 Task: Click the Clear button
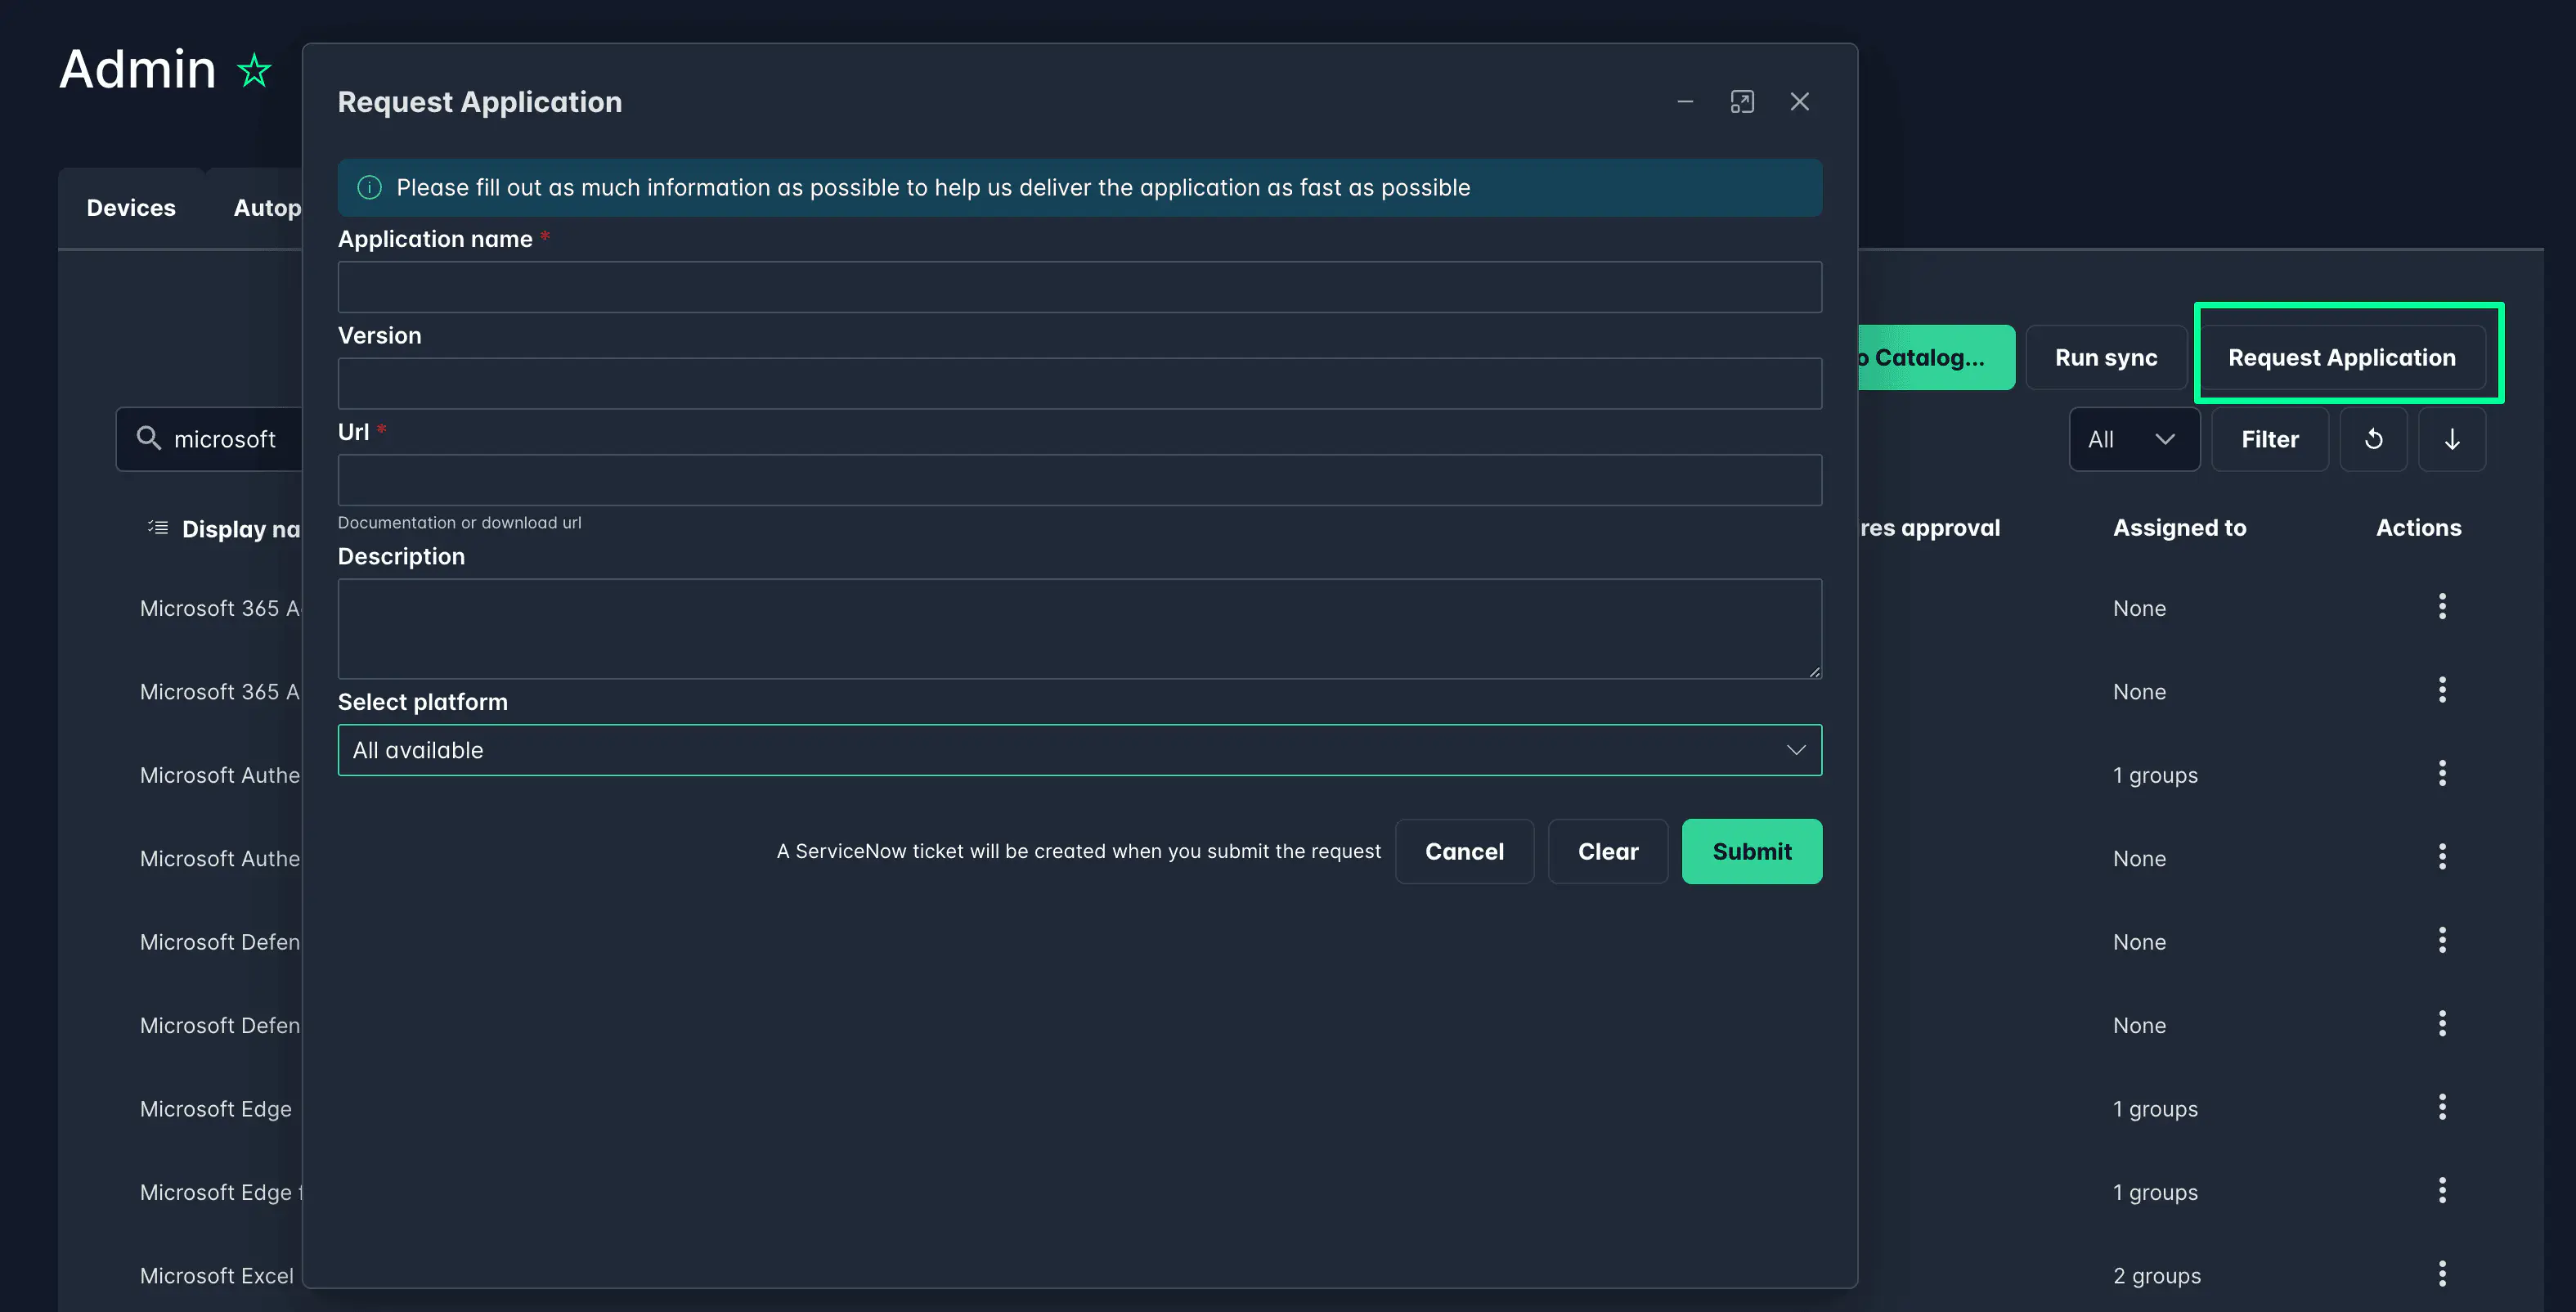(1607, 851)
